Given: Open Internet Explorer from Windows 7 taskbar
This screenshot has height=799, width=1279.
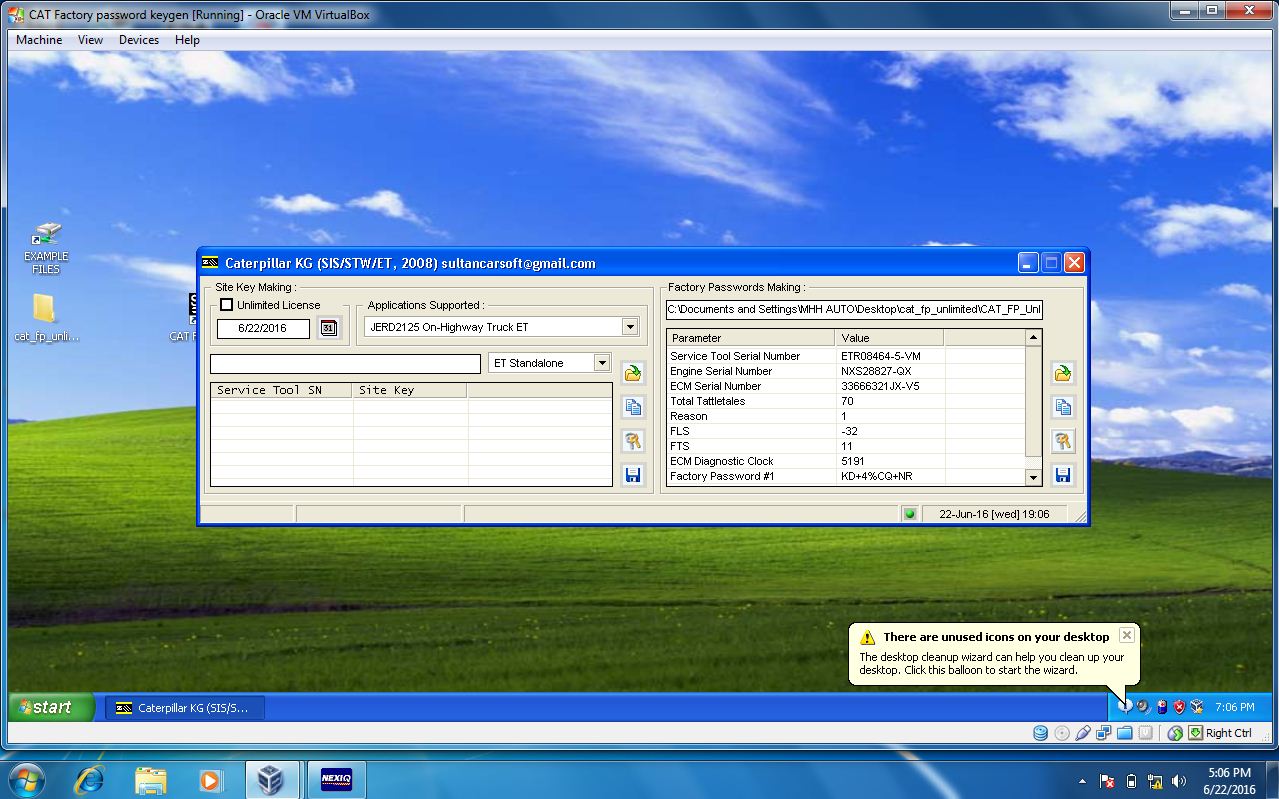Looking at the screenshot, I should (x=91, y=780).
